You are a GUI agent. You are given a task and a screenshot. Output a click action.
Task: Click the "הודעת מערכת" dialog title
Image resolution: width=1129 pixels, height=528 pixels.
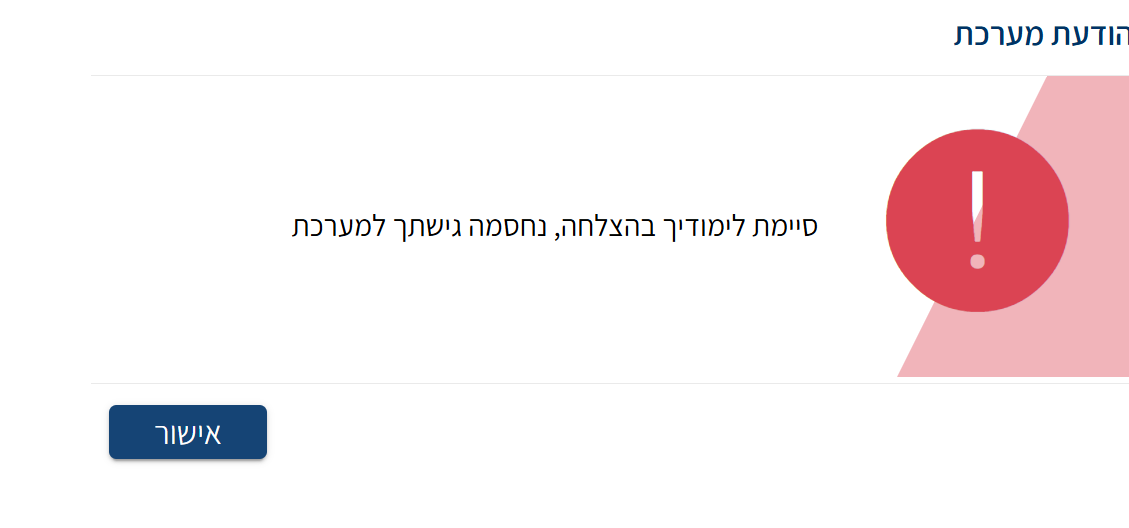point(1041,34)
